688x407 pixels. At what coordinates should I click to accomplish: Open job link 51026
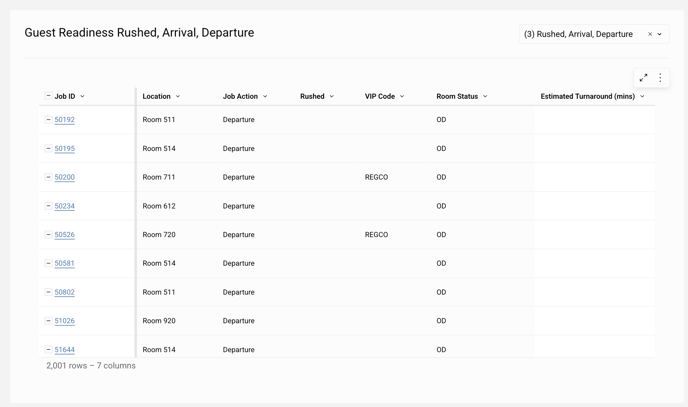(x=64, y=321)
